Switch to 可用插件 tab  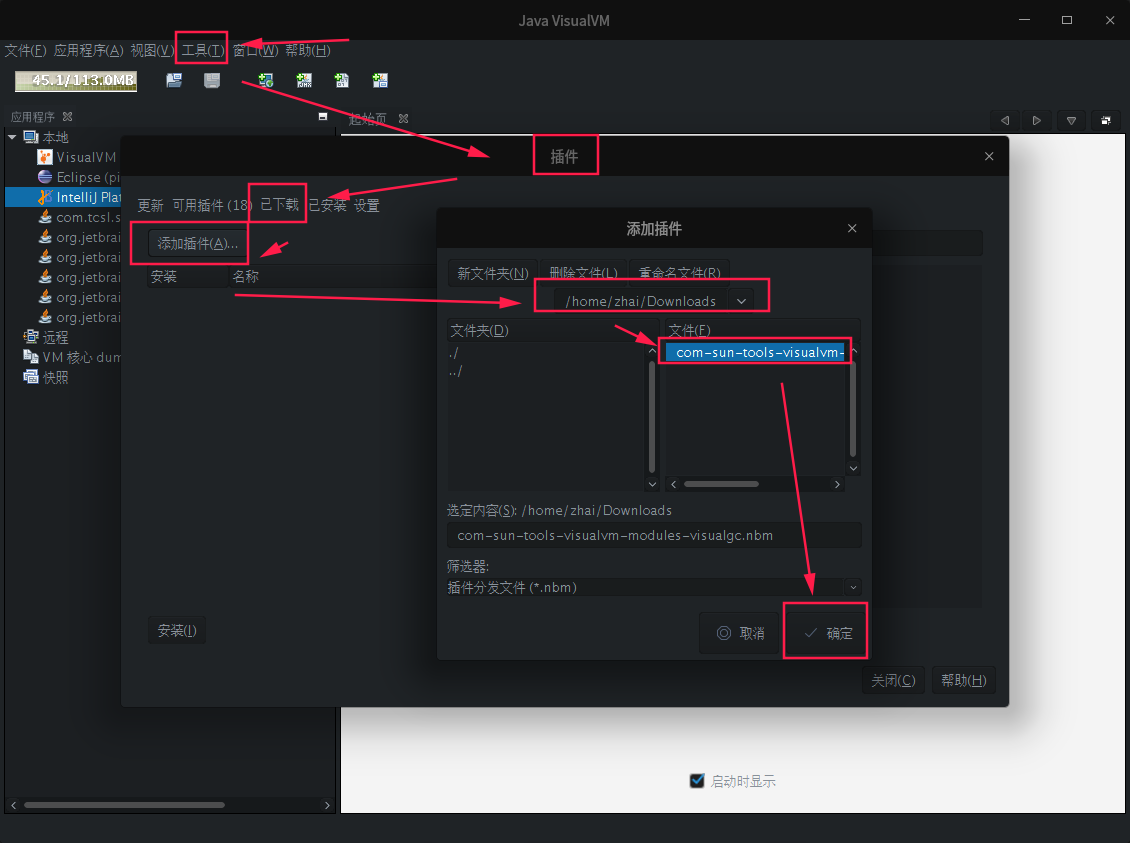[x=212, y=205]
